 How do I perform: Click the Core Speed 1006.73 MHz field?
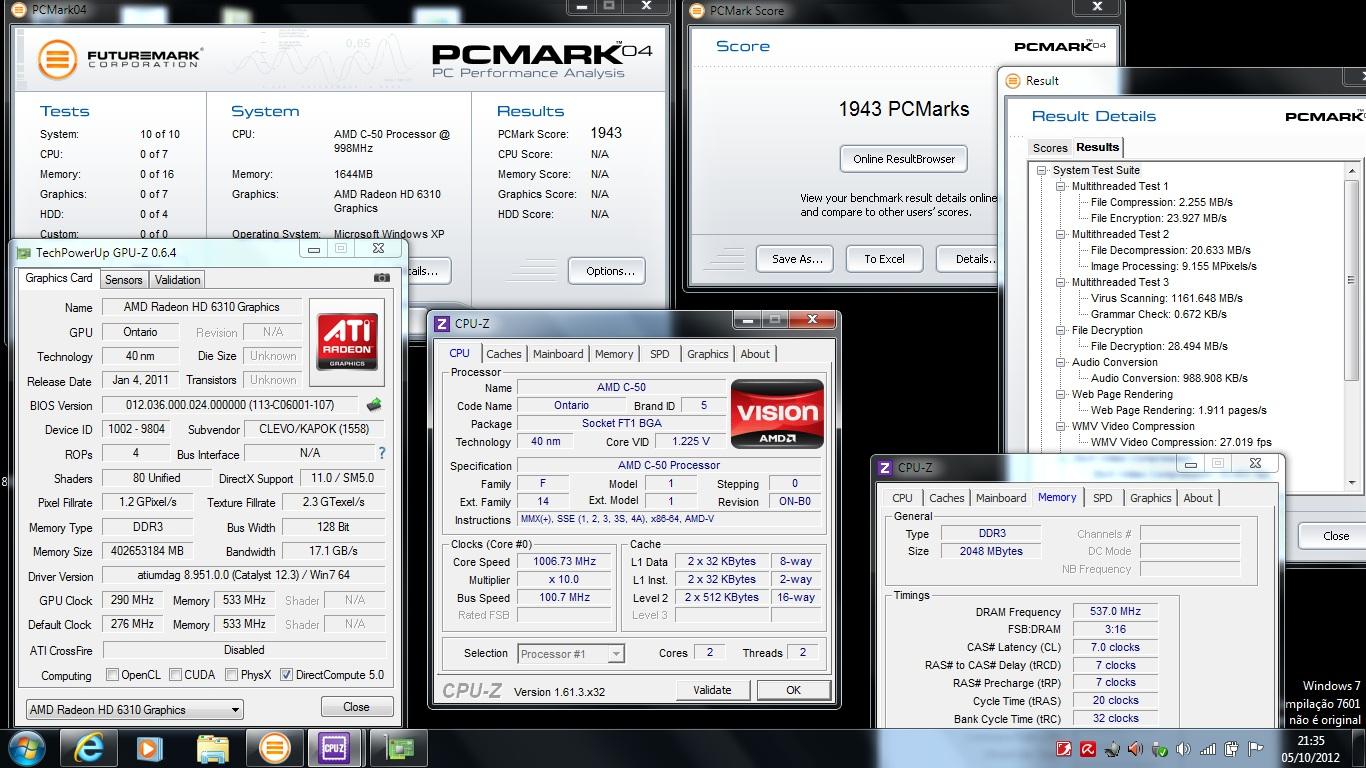(x=565, y=562)
